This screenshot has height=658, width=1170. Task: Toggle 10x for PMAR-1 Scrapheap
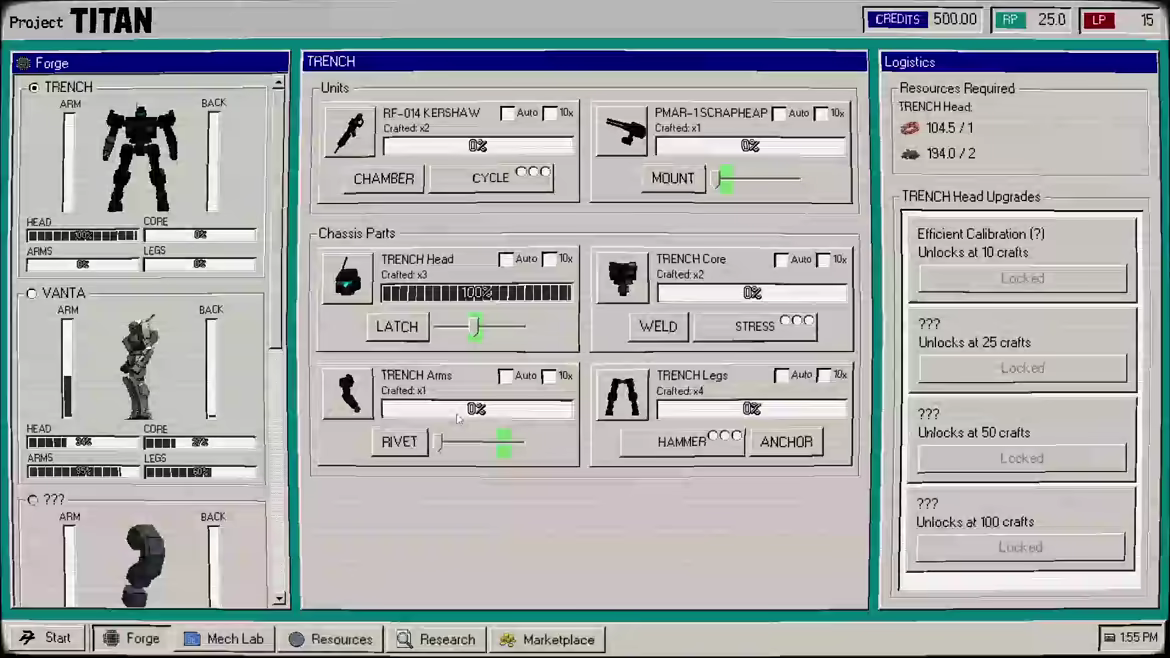[x=822, y=113]
